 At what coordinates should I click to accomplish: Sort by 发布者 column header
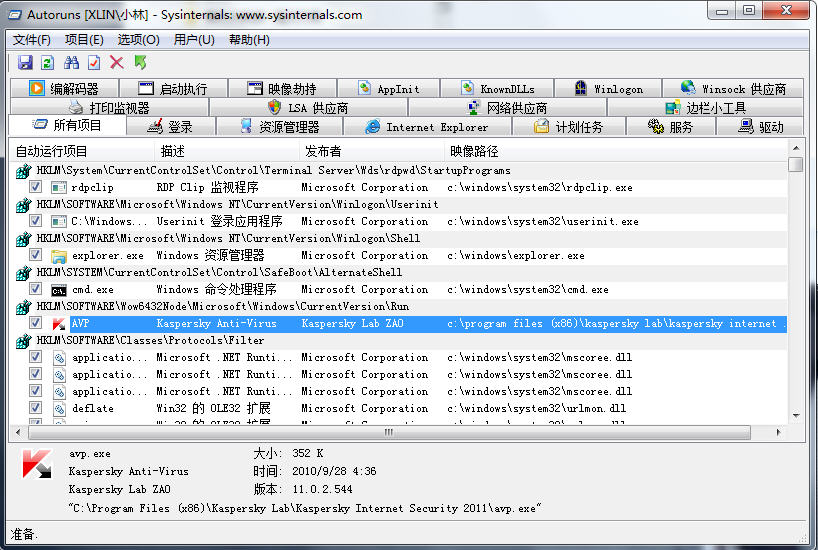372,151
